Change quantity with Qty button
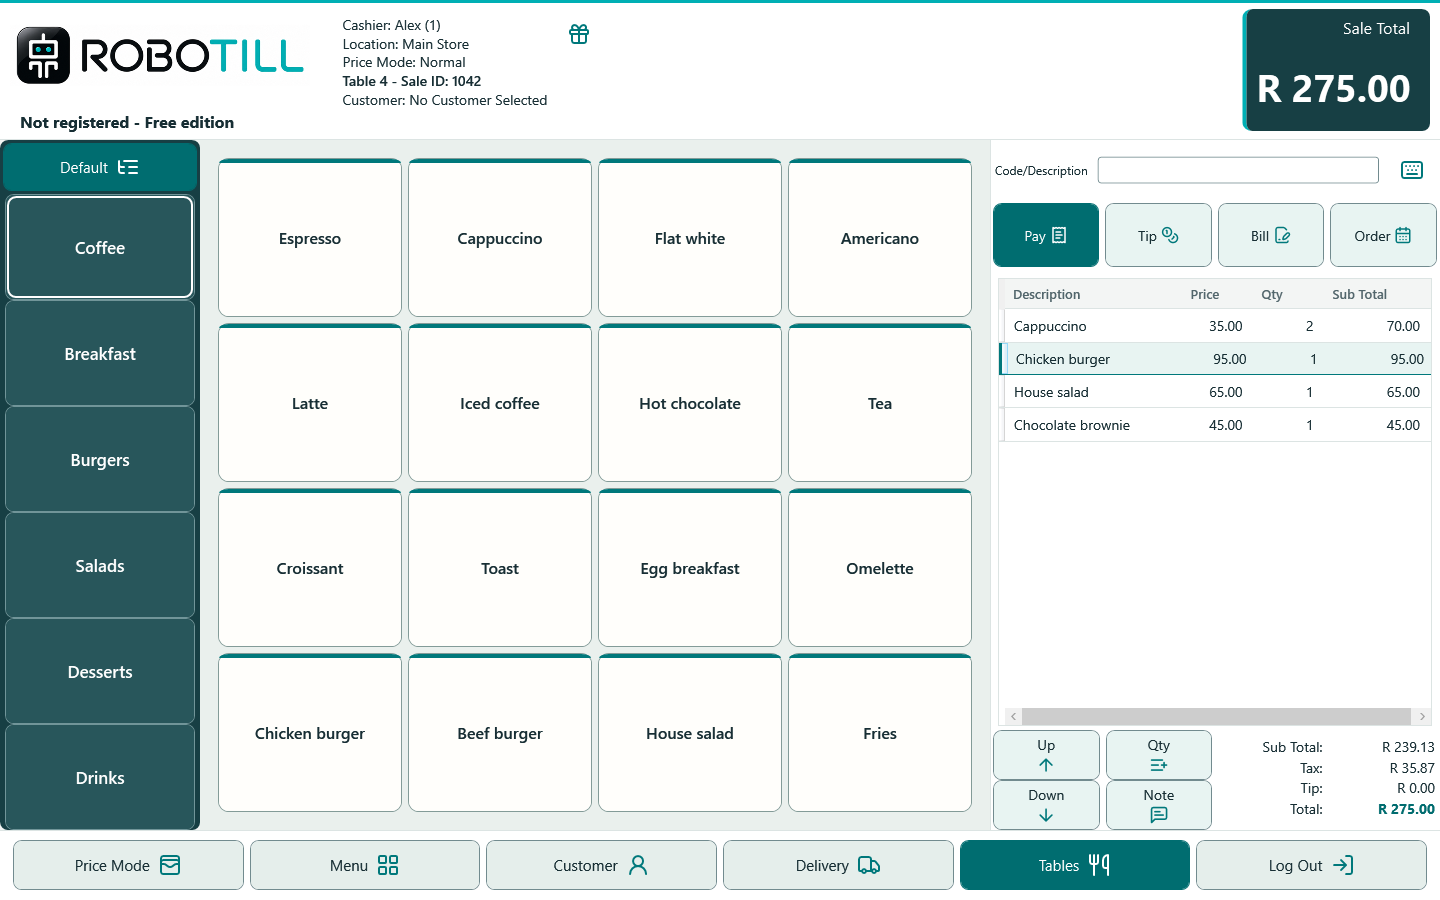The height and width of the screenshot is (900, 1440). point(1159,755)
